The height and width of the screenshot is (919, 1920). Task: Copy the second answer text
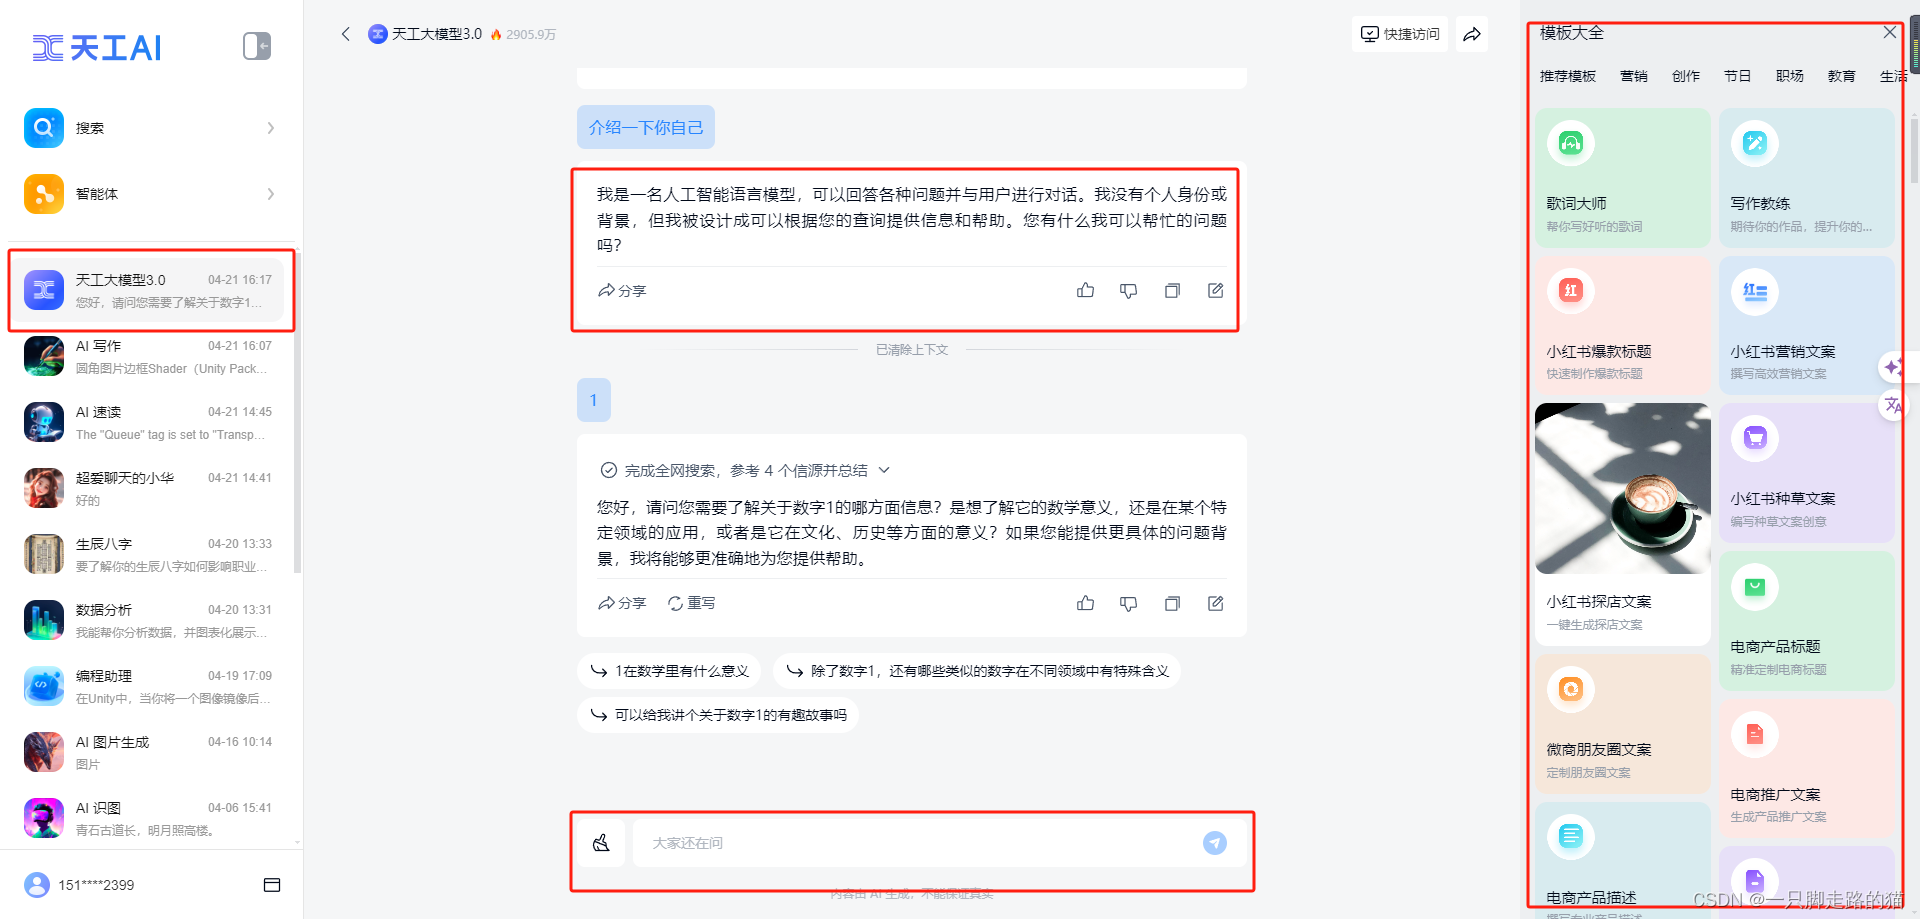click(1172, 603)
